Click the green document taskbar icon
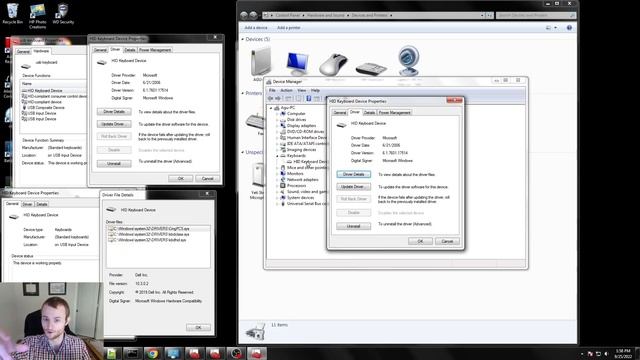The width and height of the screenshot is (640, 360). (x=111, y=353)
